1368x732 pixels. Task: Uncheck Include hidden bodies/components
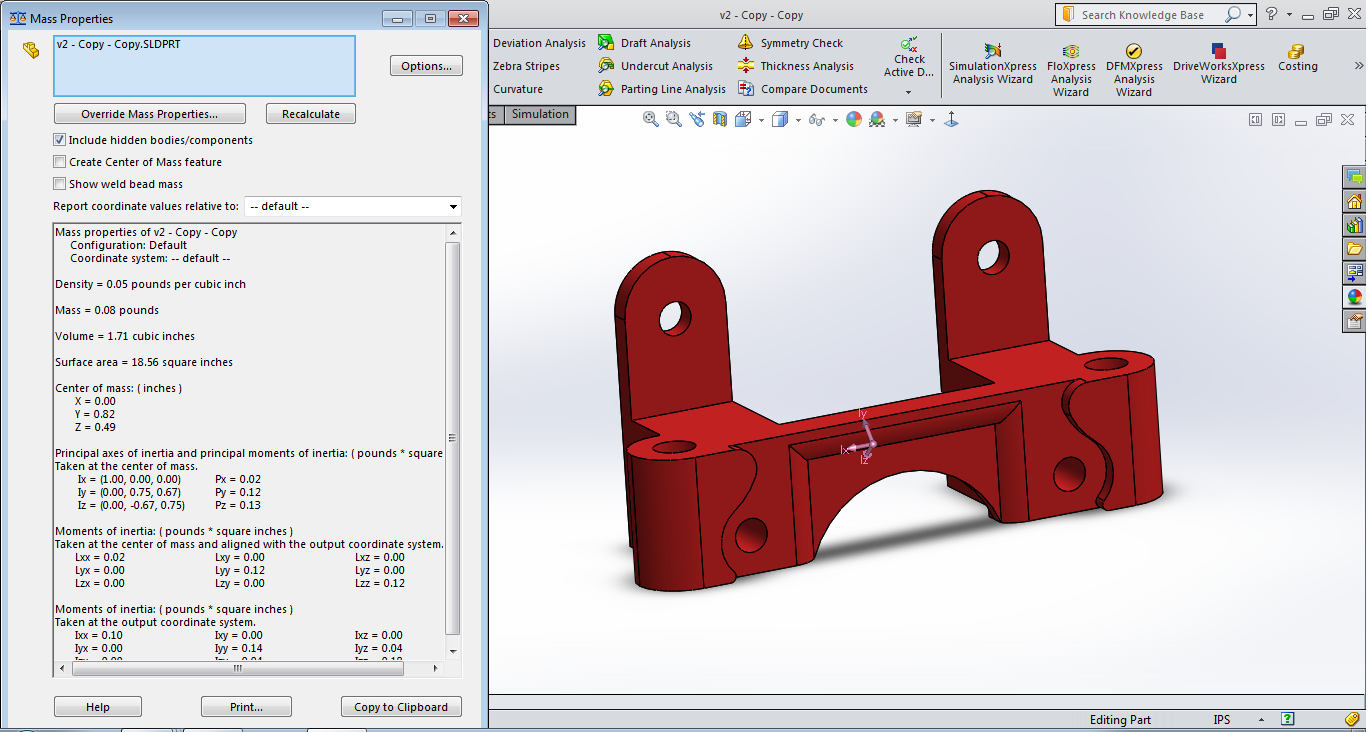[60, 140]
